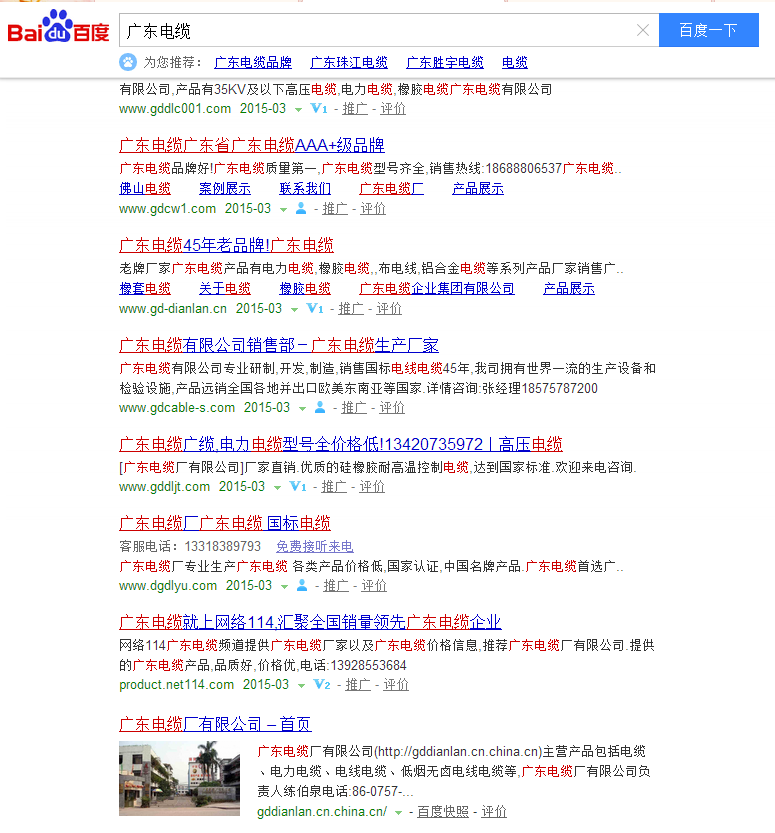Screen dimensions: 775x833
Task: Open 产品展示 sublink under 45年老品牌 result
Action: coord(569,288)
